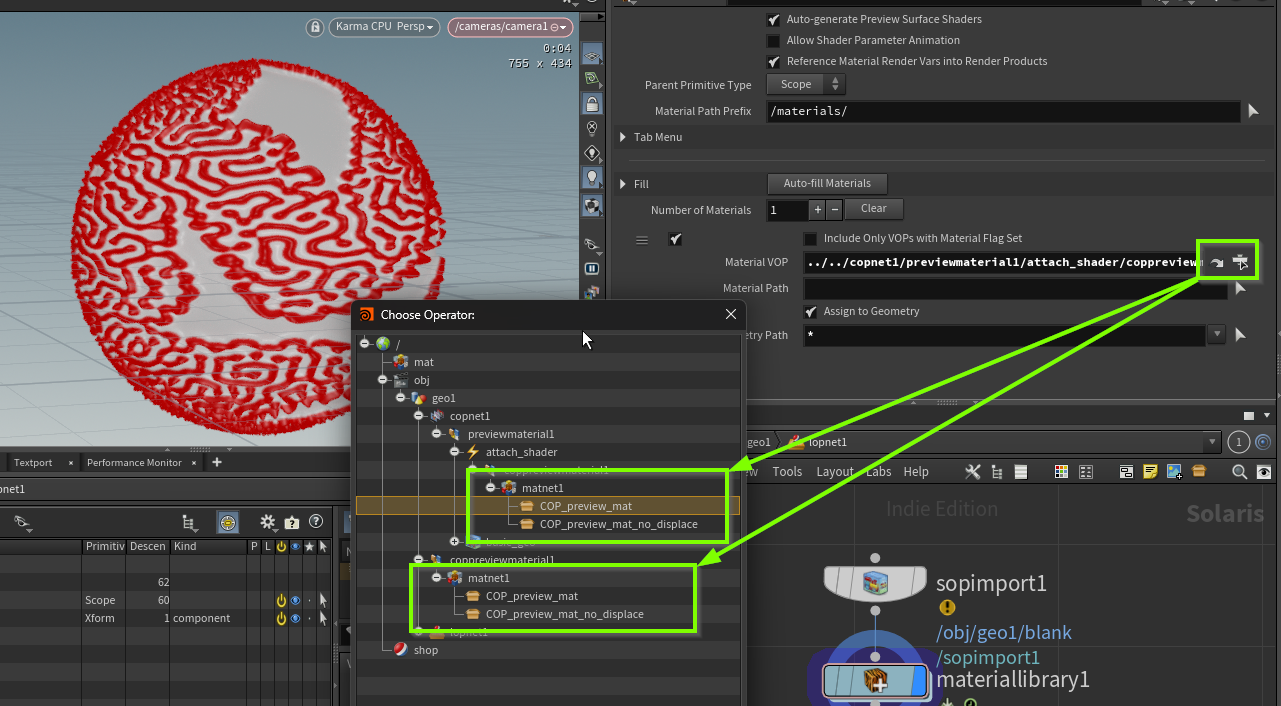Click the gear settings icon in scene graph

[x=268, y=522]
